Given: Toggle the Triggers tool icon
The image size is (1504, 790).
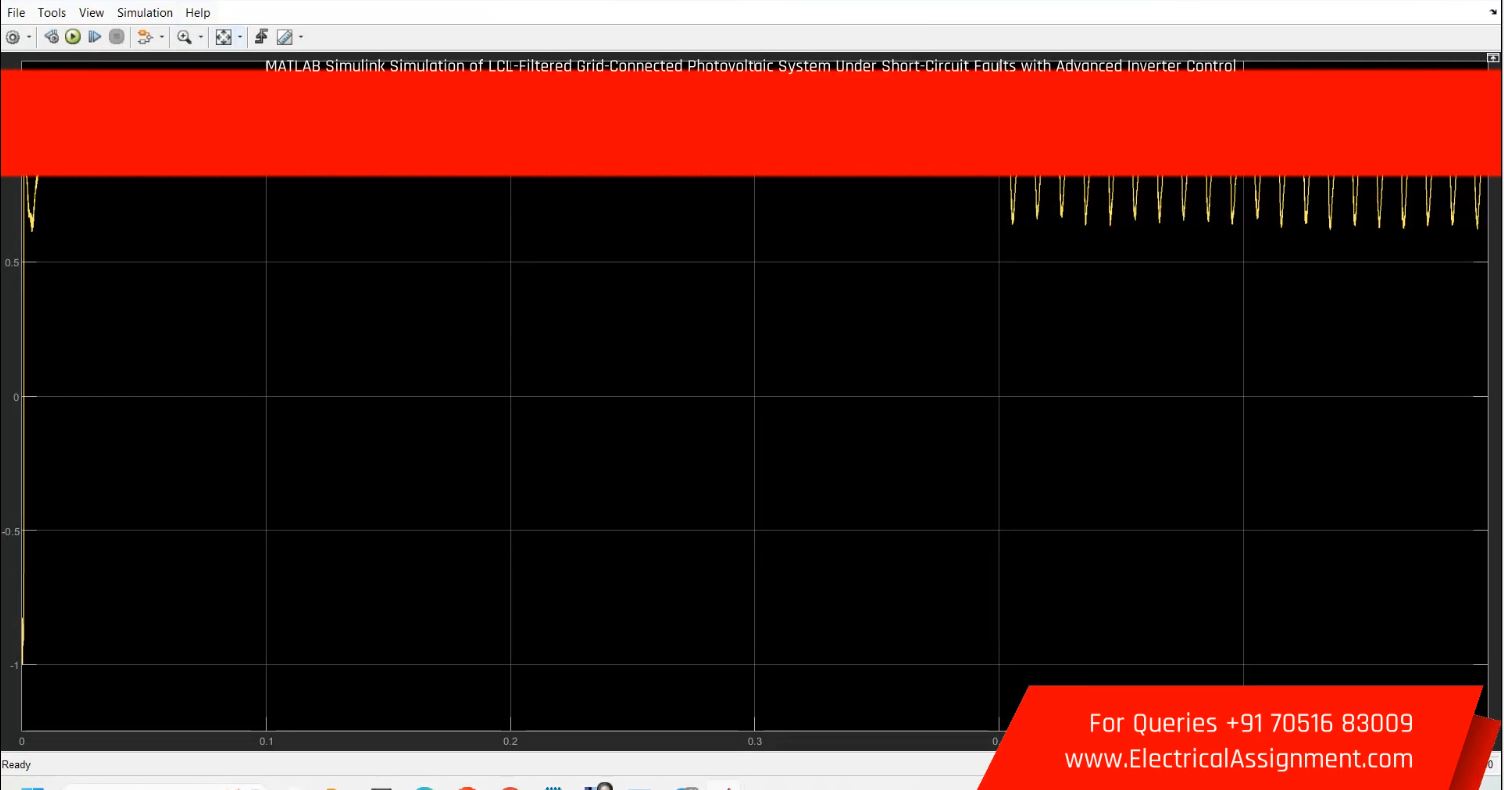Looking at the screenshot, I should 261,37.
